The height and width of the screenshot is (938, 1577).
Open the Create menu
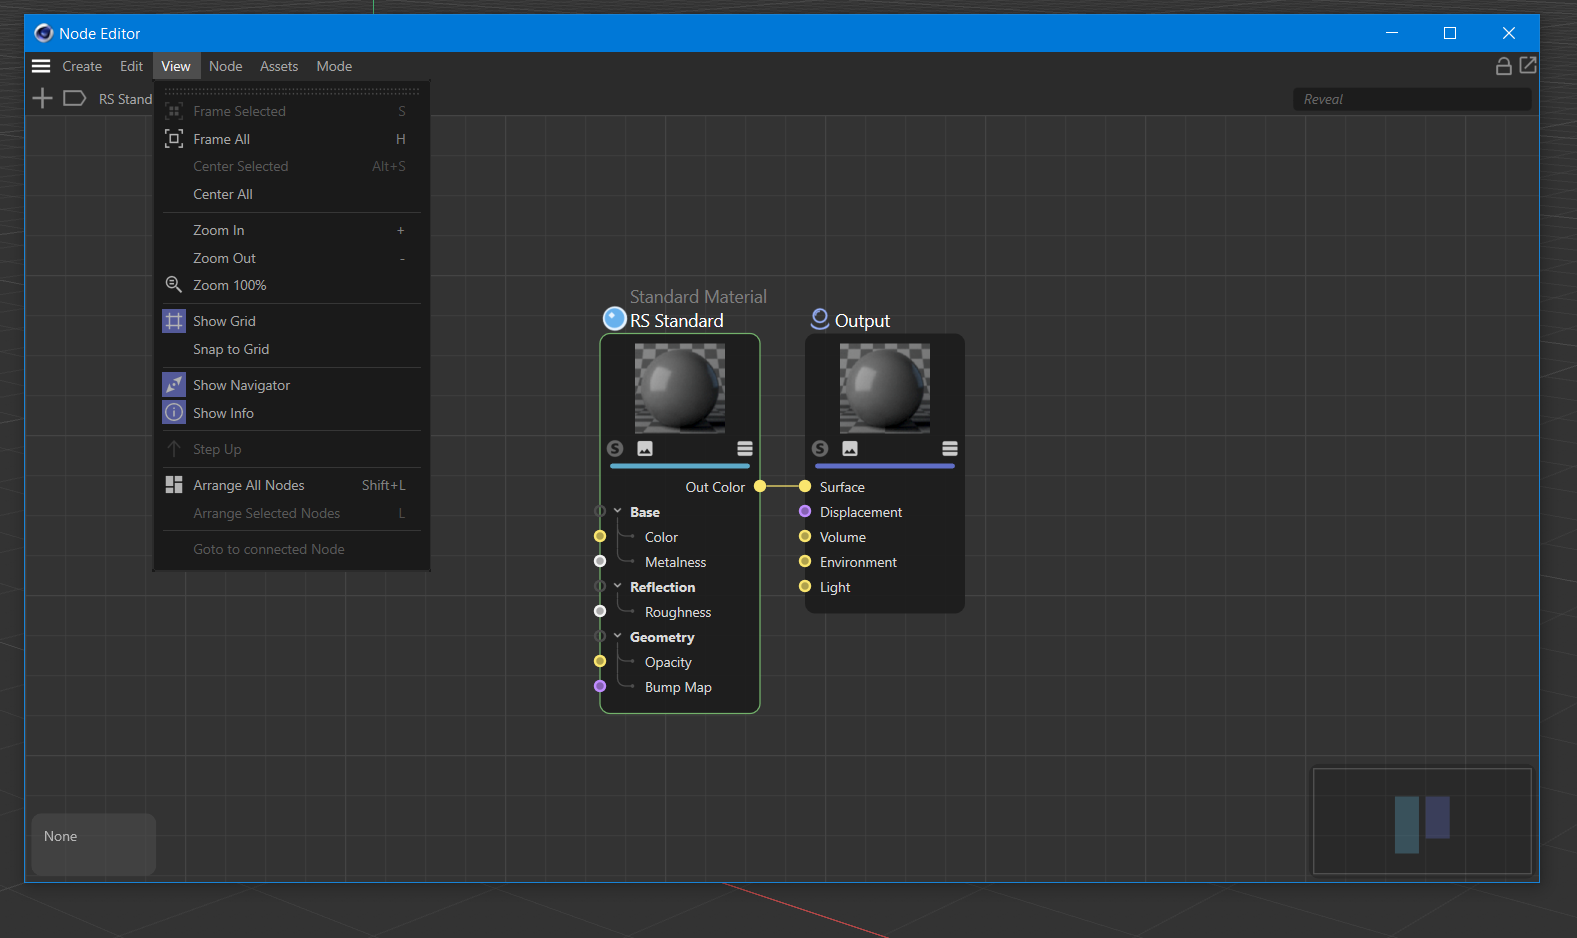click(x=82, y=66)
